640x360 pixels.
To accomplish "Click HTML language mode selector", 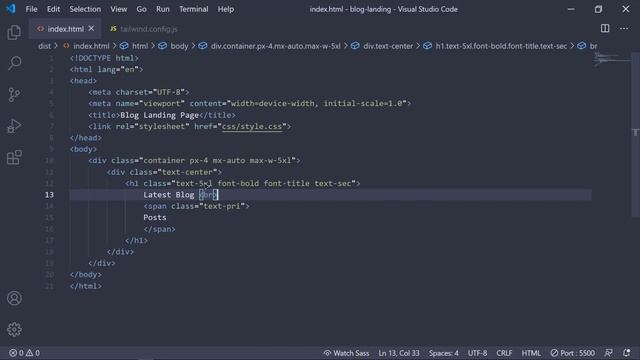I will [x=531, y=353].
